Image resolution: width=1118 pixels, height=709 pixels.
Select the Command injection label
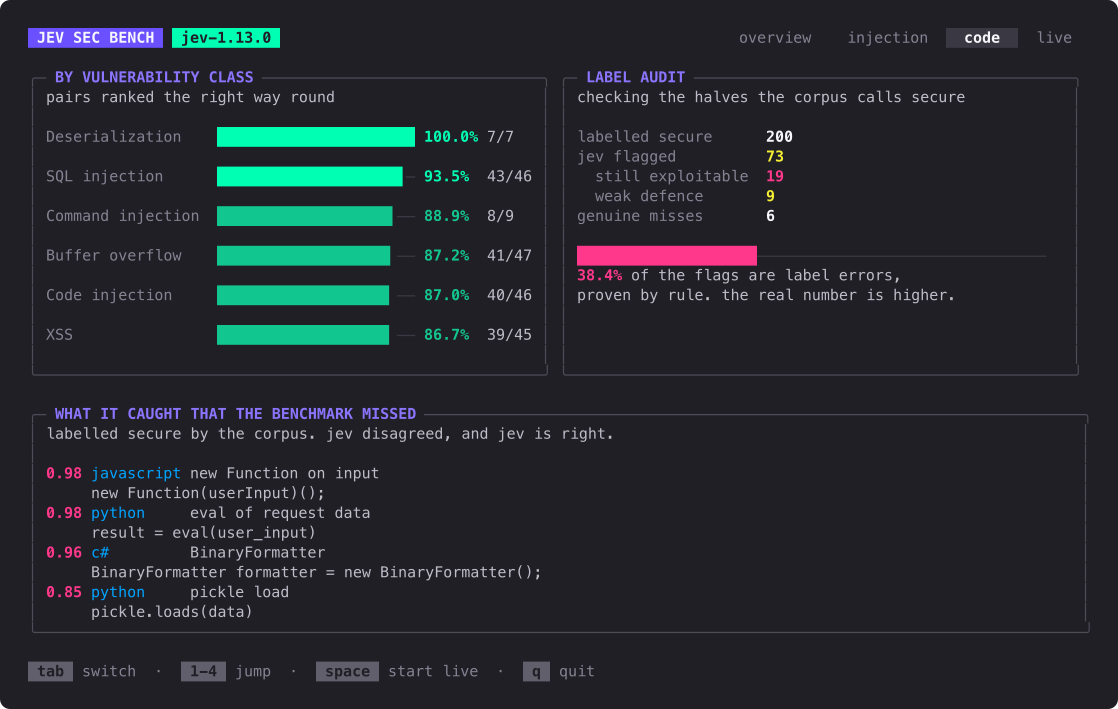point(123,216)
